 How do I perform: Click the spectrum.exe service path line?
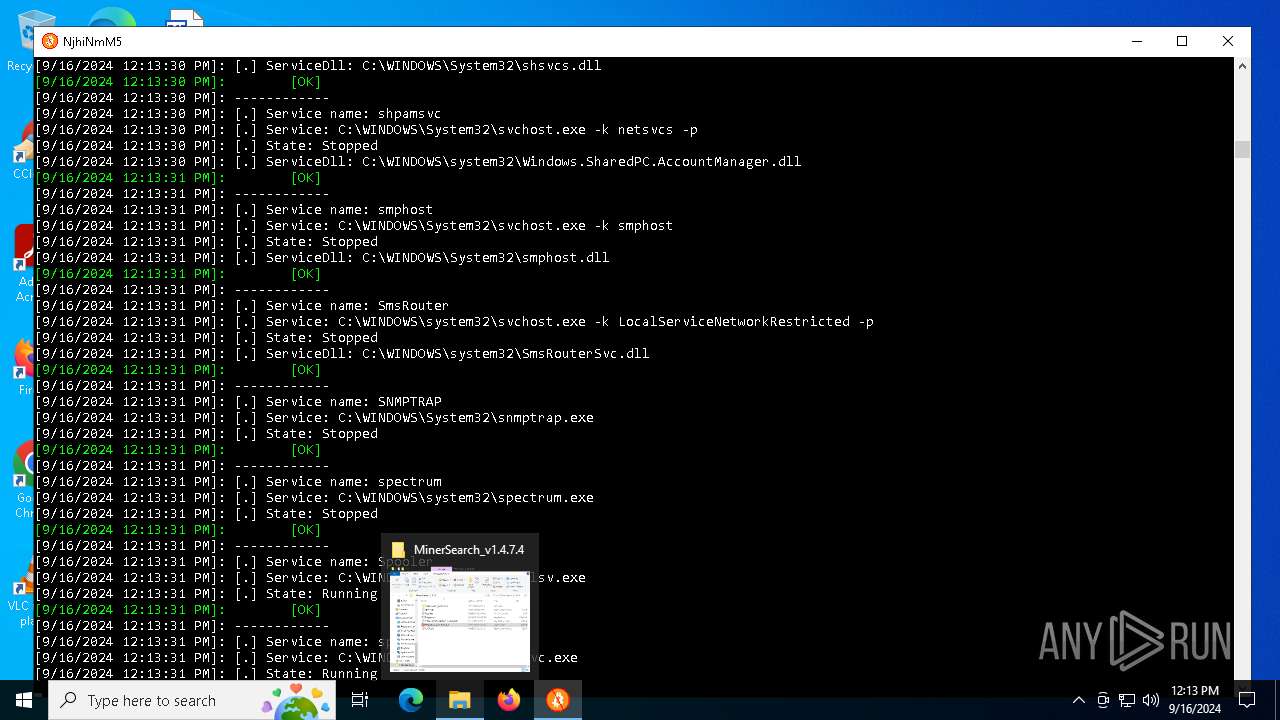click(x=314, y=498)
